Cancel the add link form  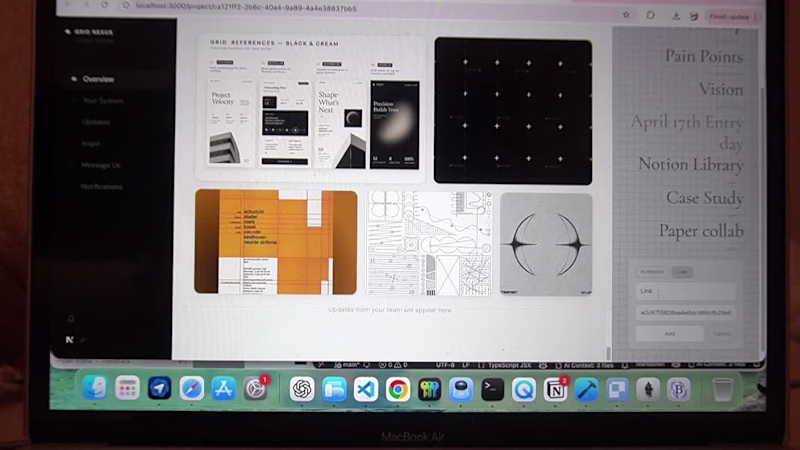point(721,334)
